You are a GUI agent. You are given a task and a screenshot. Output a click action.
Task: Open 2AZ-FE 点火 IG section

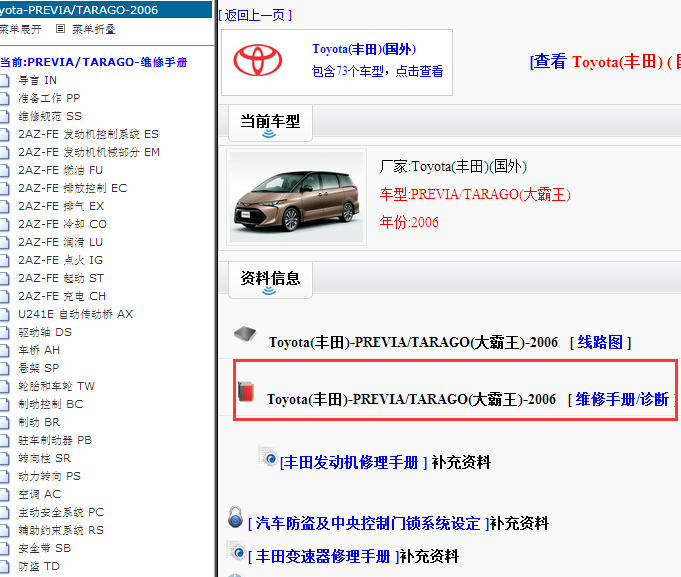pos(60,260)
